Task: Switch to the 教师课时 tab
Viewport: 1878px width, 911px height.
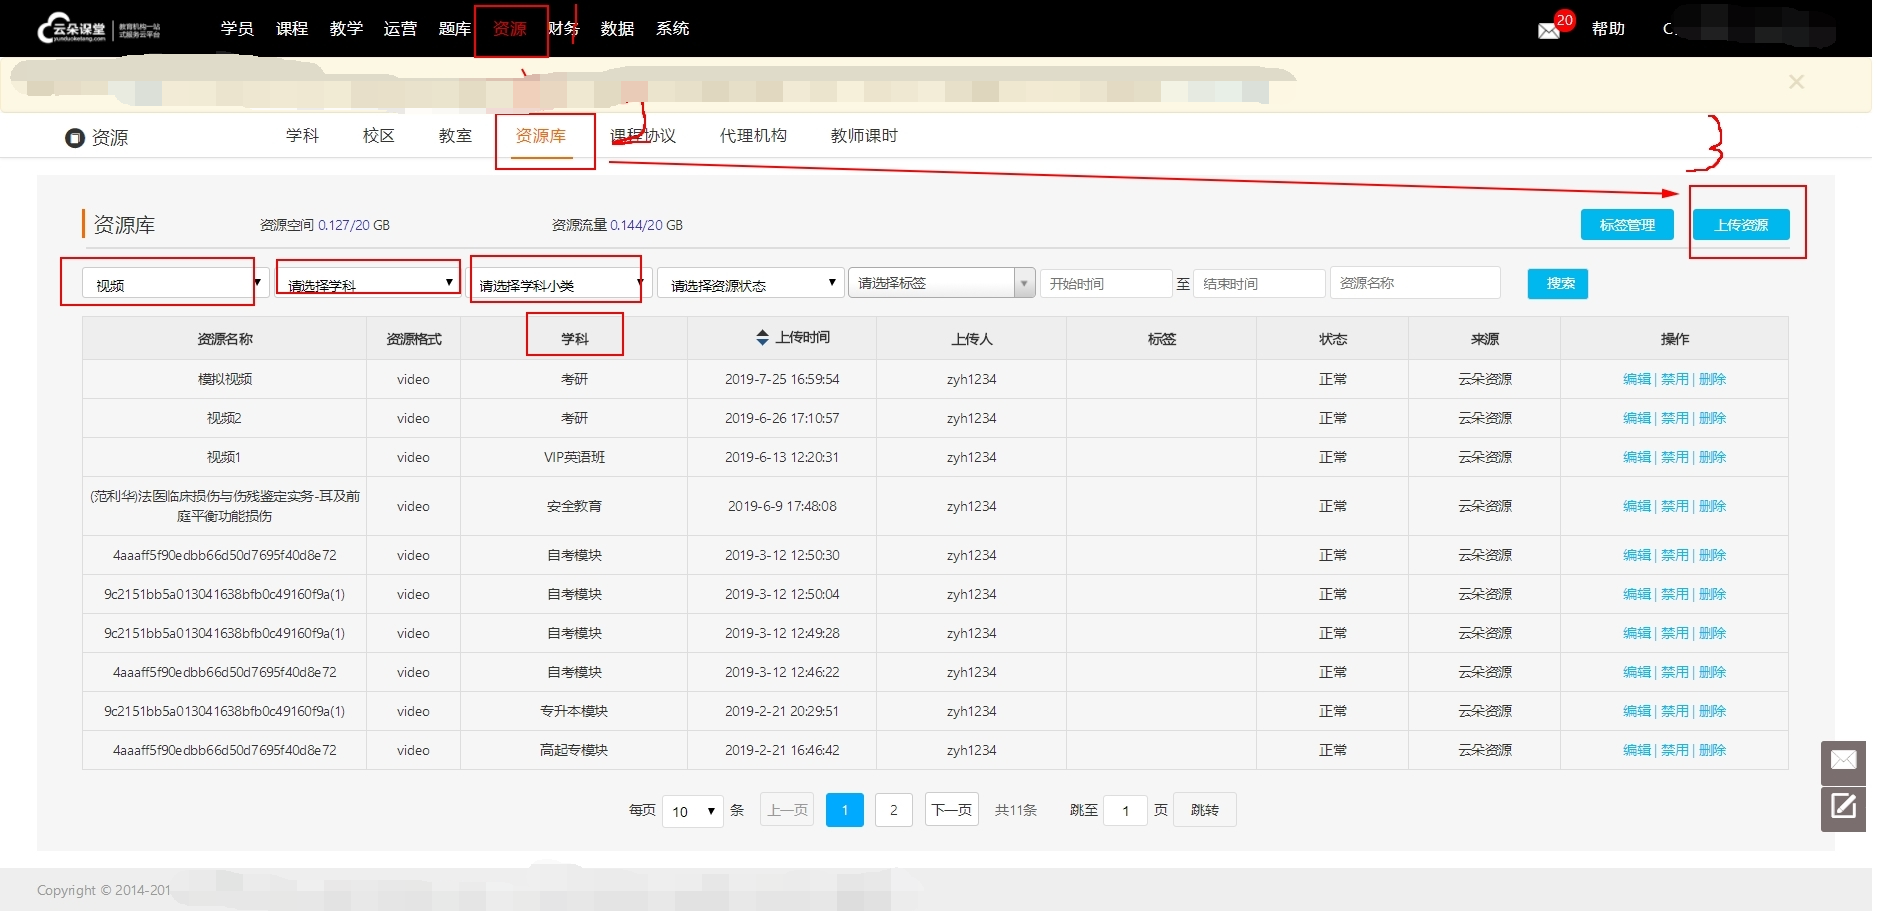Action: coord(864,136)
